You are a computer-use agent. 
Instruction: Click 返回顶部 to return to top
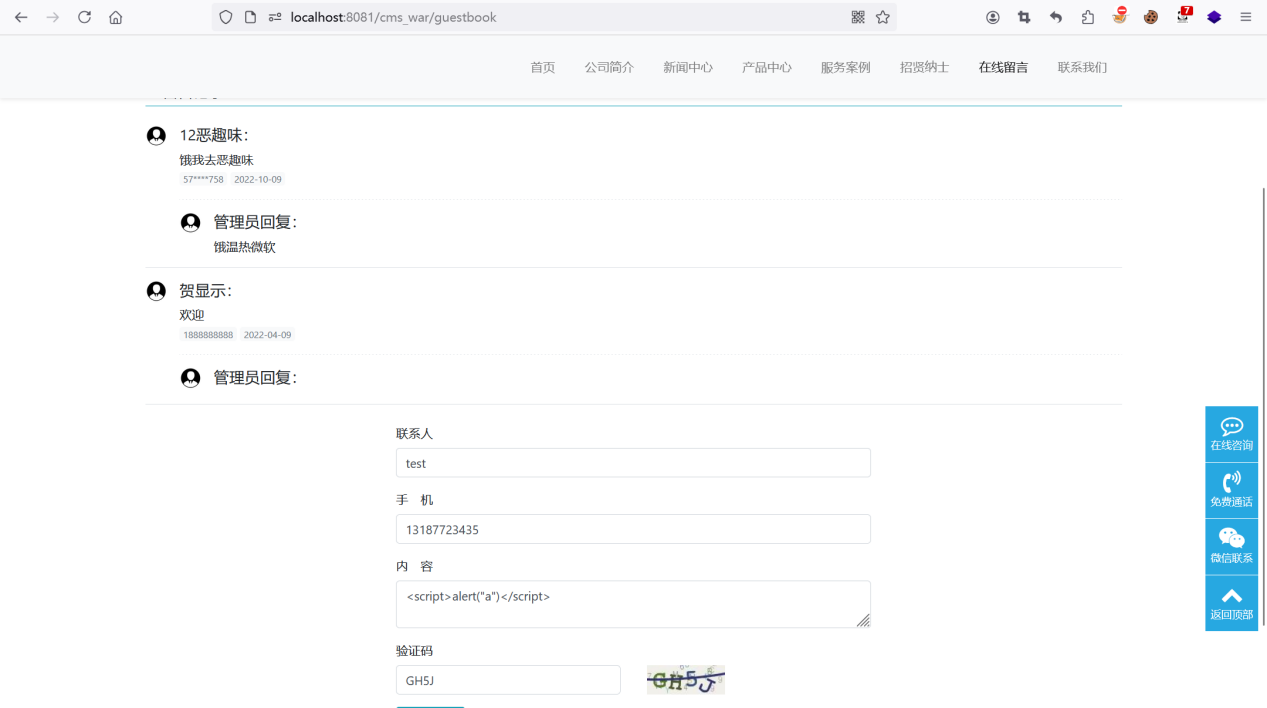coord(1231,603)
